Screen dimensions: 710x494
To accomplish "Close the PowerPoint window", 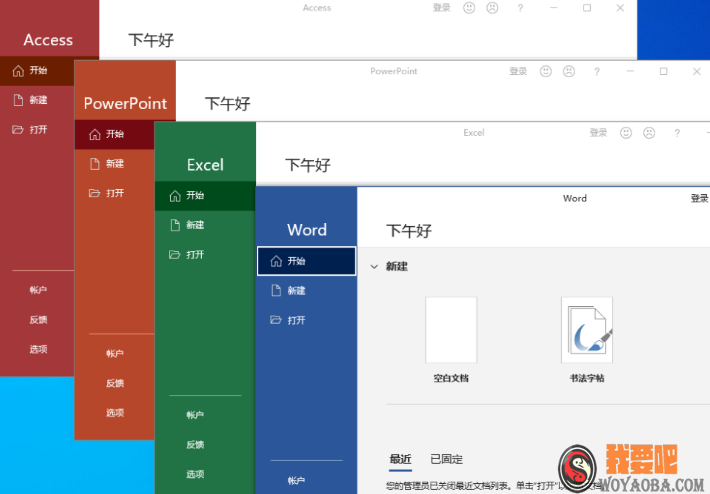I will [x=697, y=71].
